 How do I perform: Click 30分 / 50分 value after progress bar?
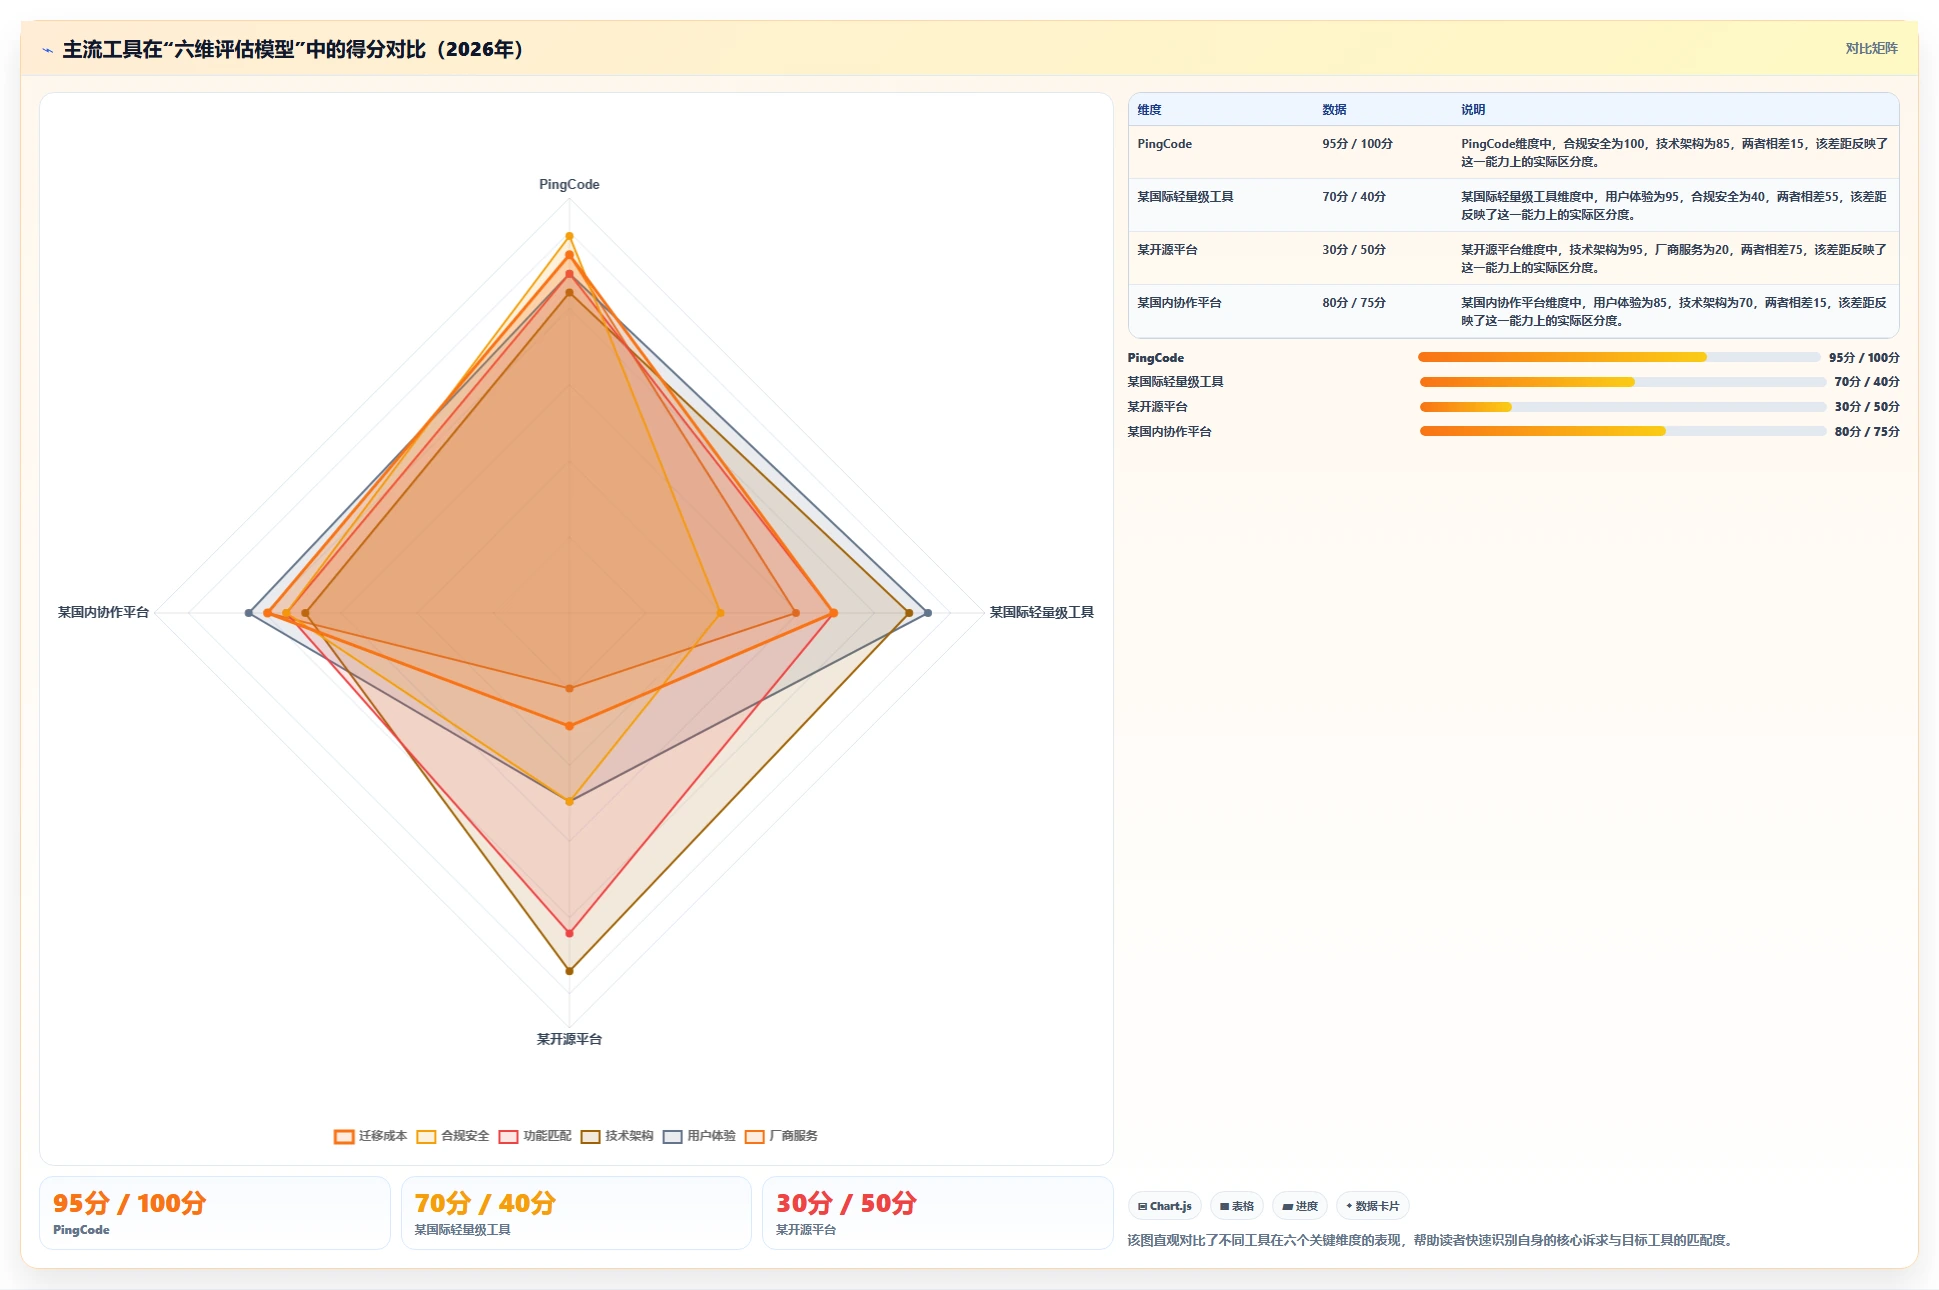pyautogui.click(x=1867, y=407)
